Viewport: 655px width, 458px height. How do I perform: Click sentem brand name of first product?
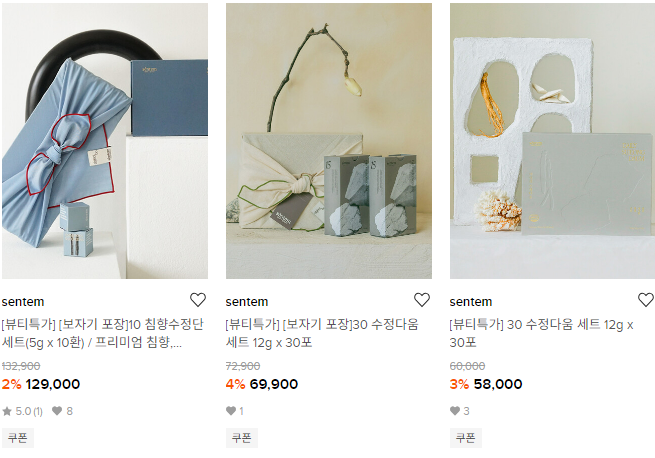tap(23, 302)
